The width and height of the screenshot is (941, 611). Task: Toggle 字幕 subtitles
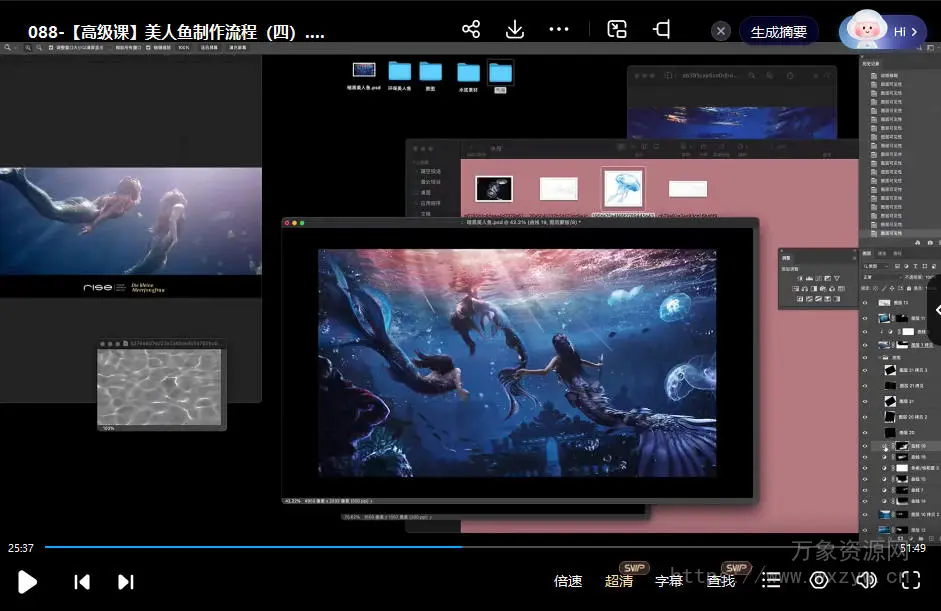point(669,581)
